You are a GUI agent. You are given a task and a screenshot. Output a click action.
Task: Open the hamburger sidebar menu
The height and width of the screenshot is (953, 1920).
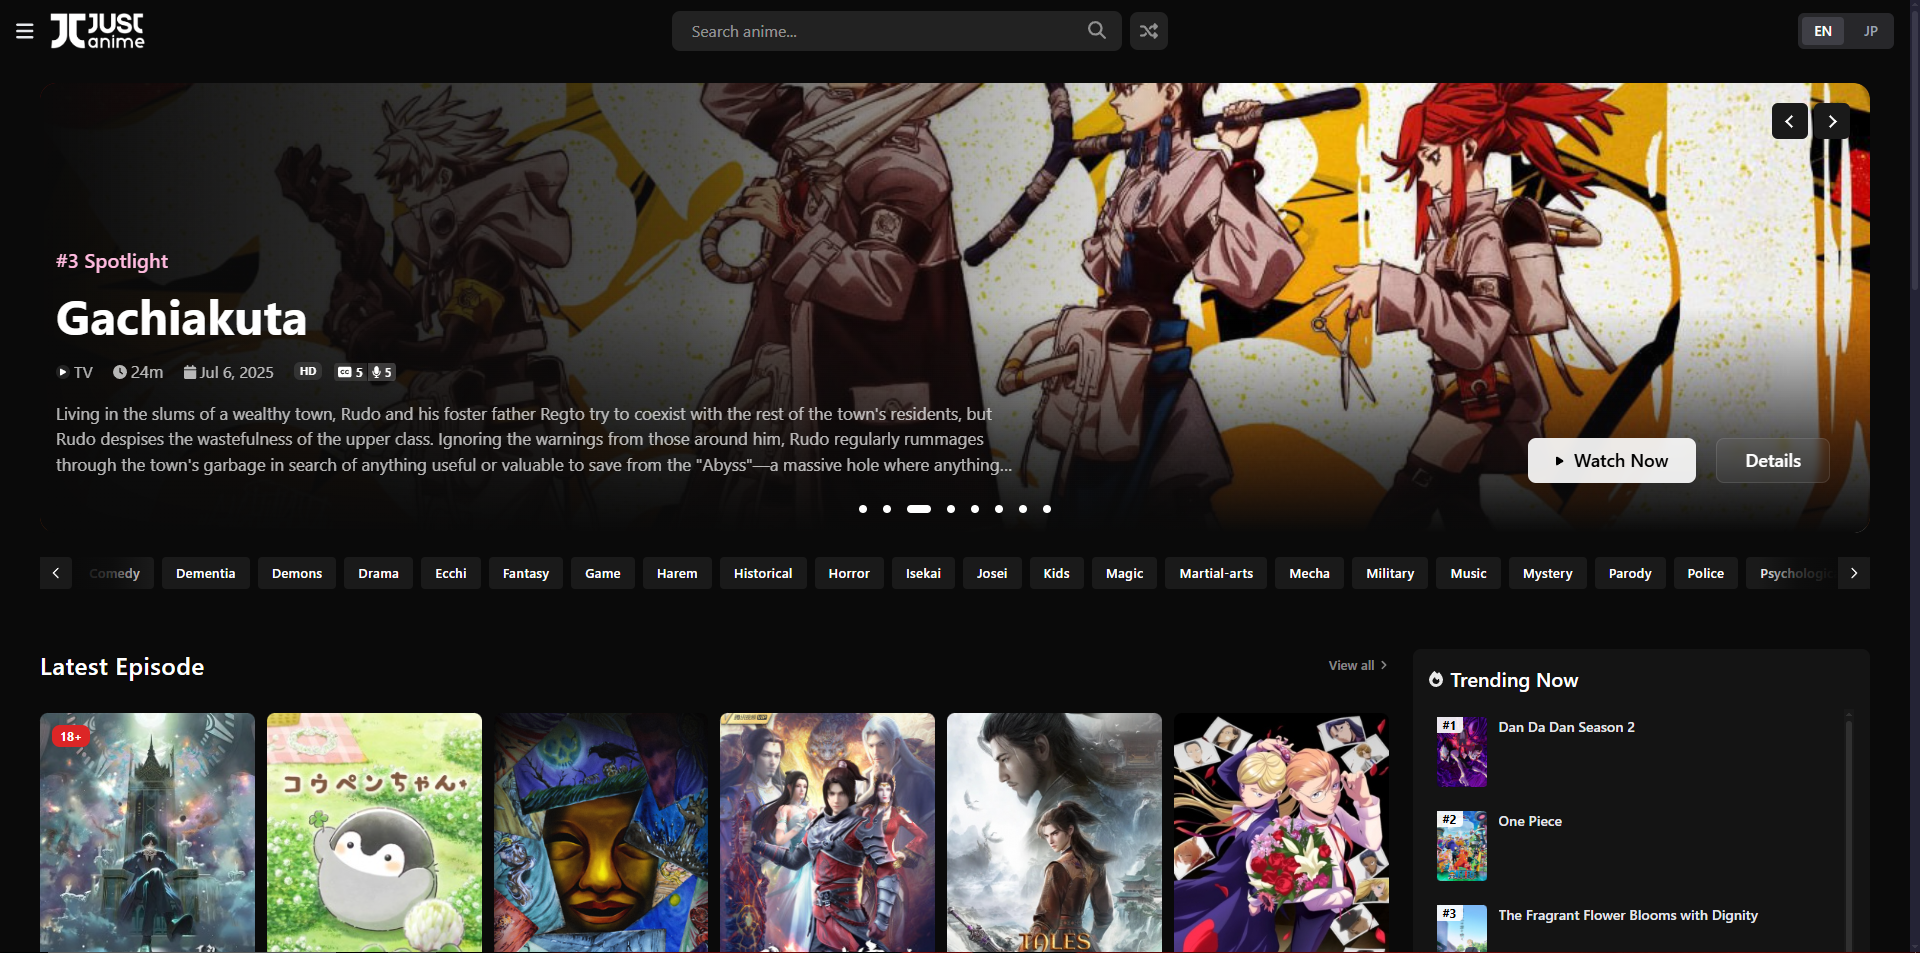(25, 32)
